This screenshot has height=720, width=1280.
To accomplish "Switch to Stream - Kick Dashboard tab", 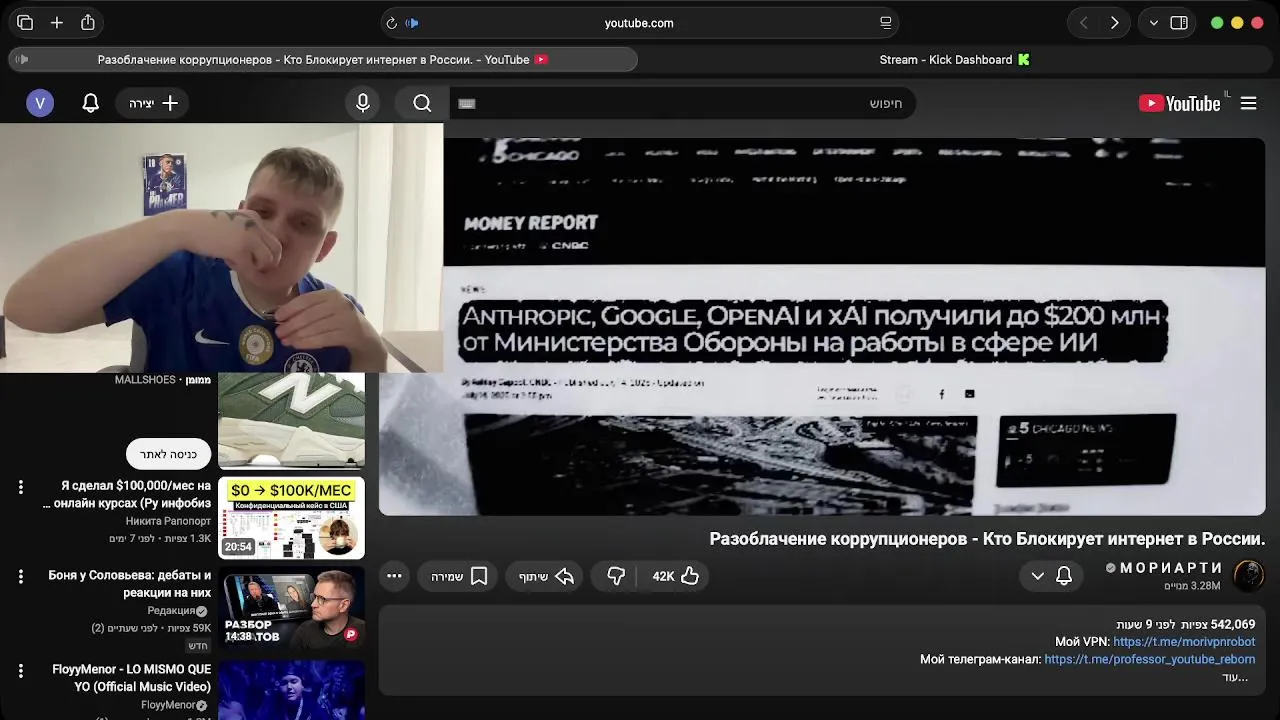I will point(954,60).
